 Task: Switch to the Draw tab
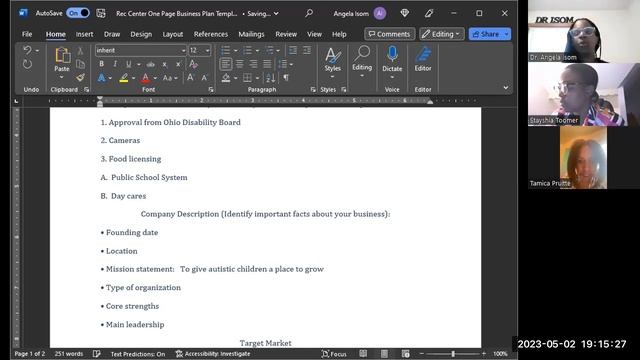coord(112,34)
